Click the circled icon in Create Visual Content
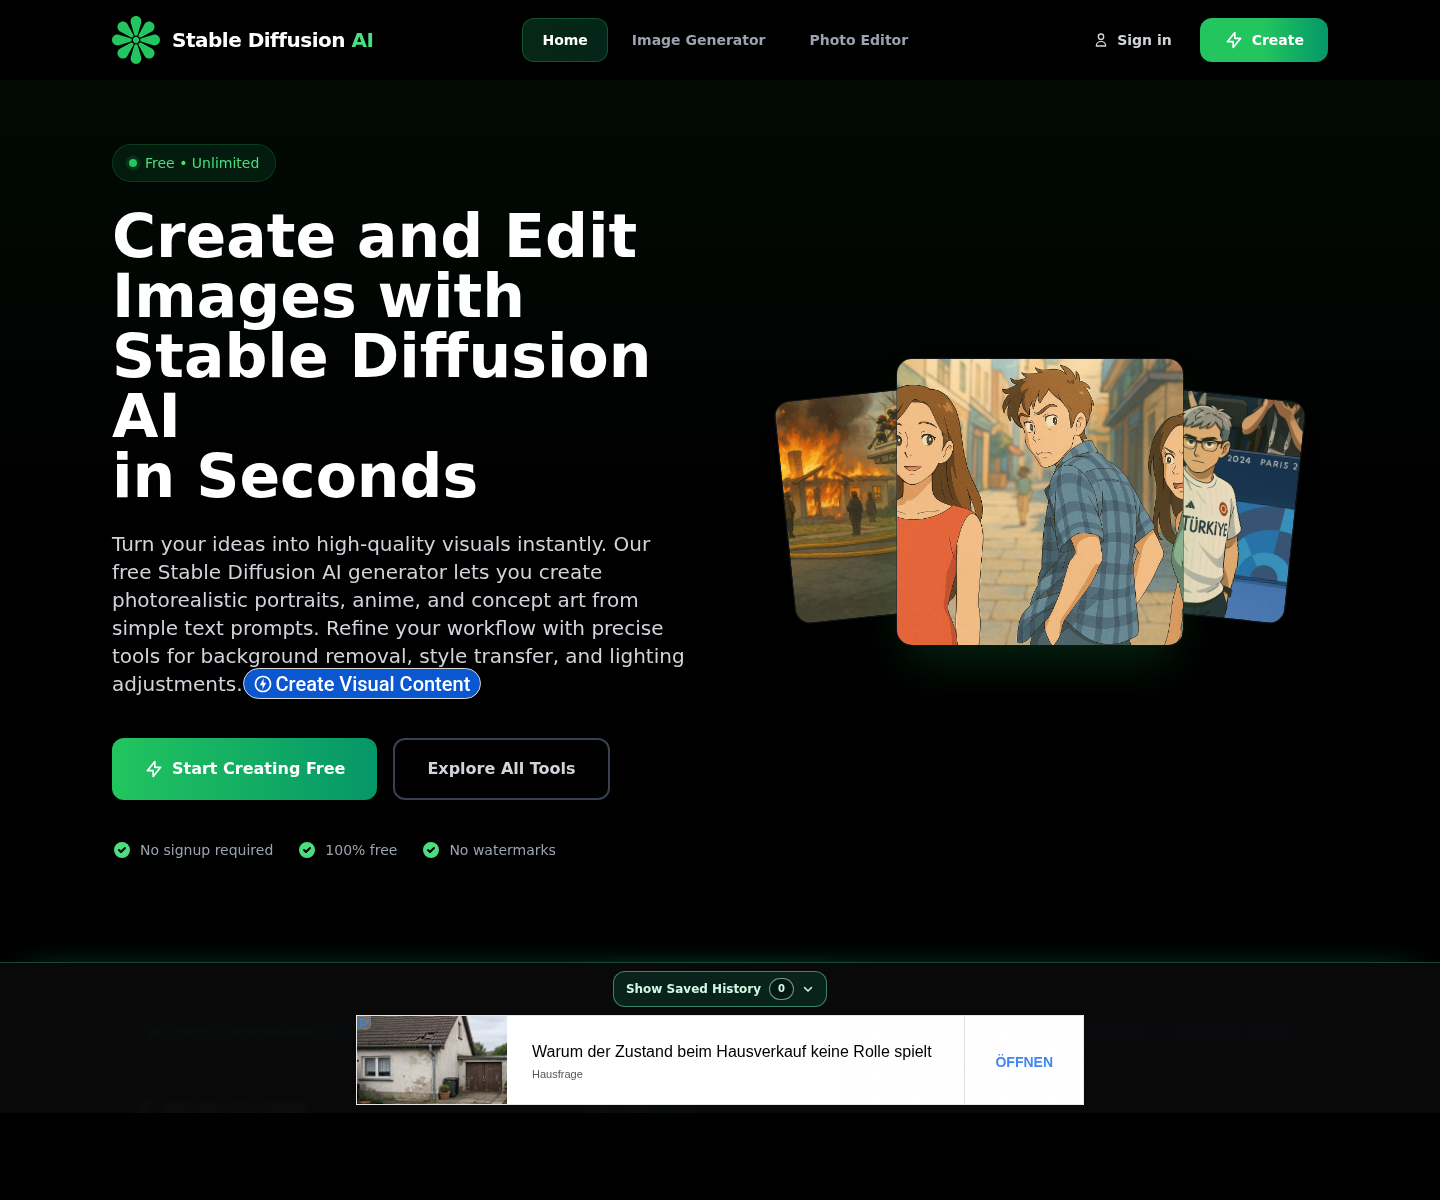Screen dimensions: 1440x1200 (262, 684)
